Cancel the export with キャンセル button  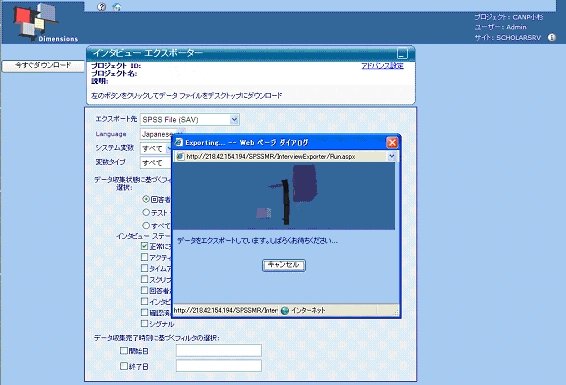pyautogui.click(x=284, y=265)
